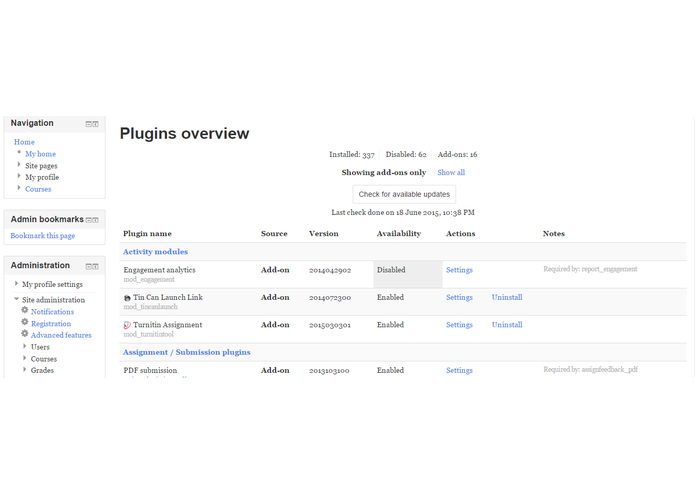Image resolution: width=695 pixels, height=494 pixels.
Task: Open Settings for Tin Can Launch Link
Action: point(459,297)
